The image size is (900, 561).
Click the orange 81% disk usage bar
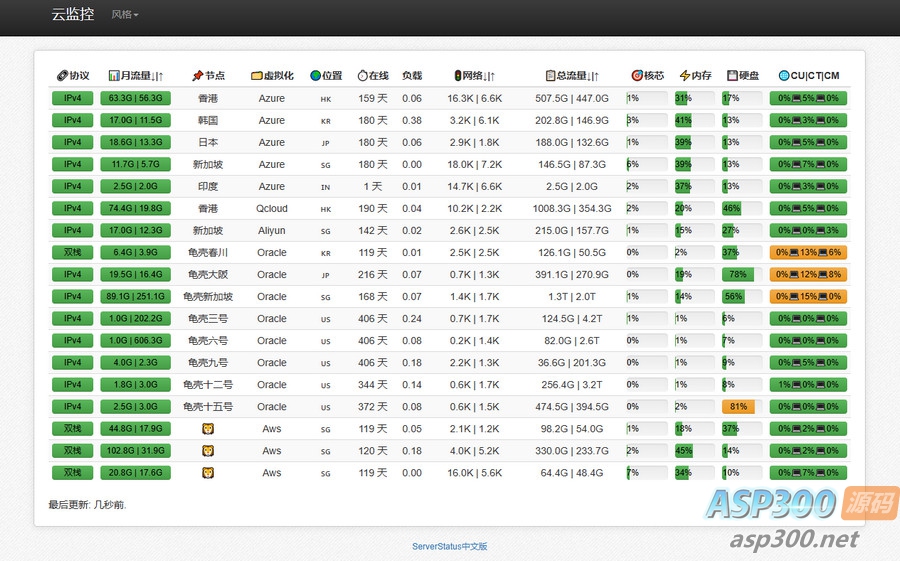pos(739,407)
